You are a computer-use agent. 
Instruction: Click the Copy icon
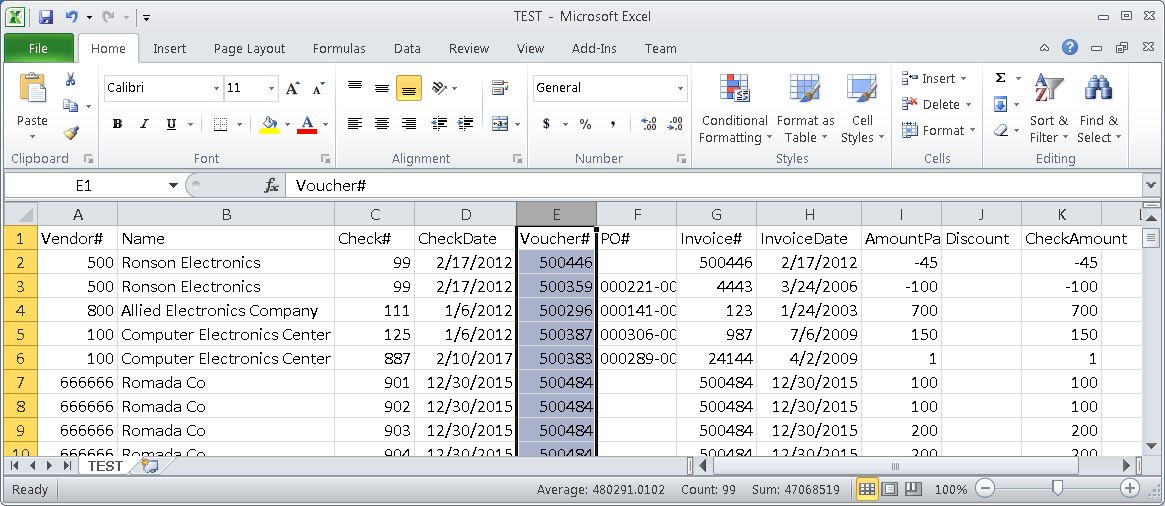71,106
